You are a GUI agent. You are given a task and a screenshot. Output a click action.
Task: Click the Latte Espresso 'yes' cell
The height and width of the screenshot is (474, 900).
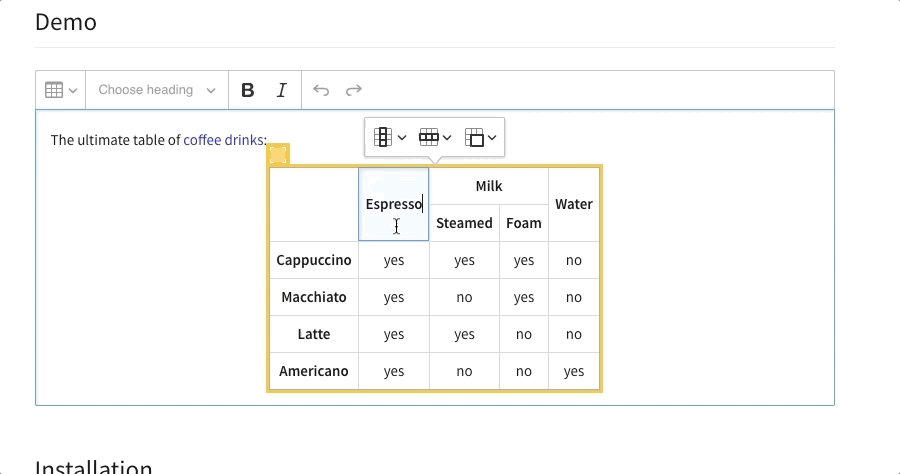(x=394, y=334)
